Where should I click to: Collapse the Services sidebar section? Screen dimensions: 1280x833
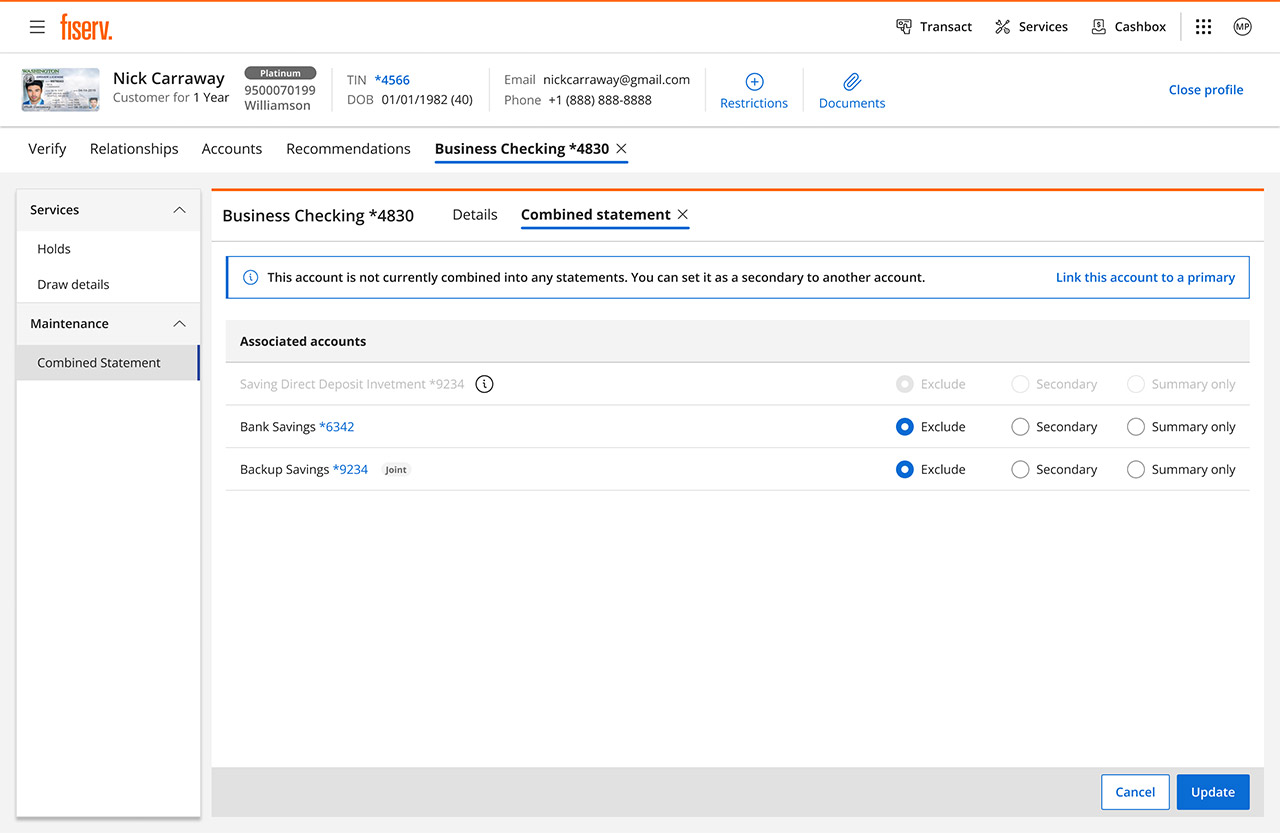tap(180, 210)
